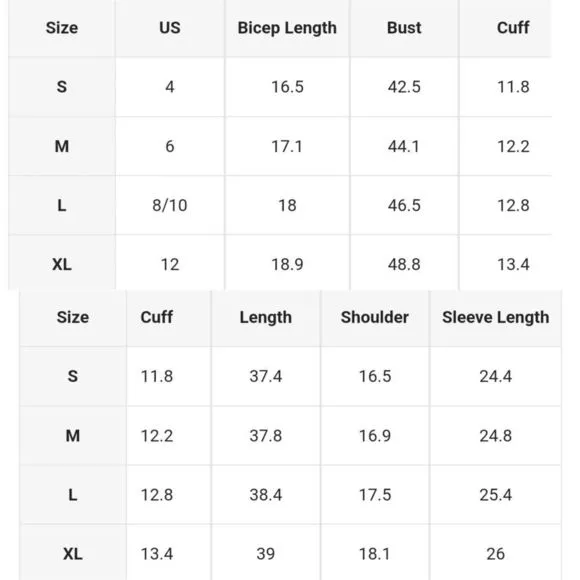The width and height of the screenshot is (580, 580).
Task: Select the Shoulder column header
Action: point(375,317)
